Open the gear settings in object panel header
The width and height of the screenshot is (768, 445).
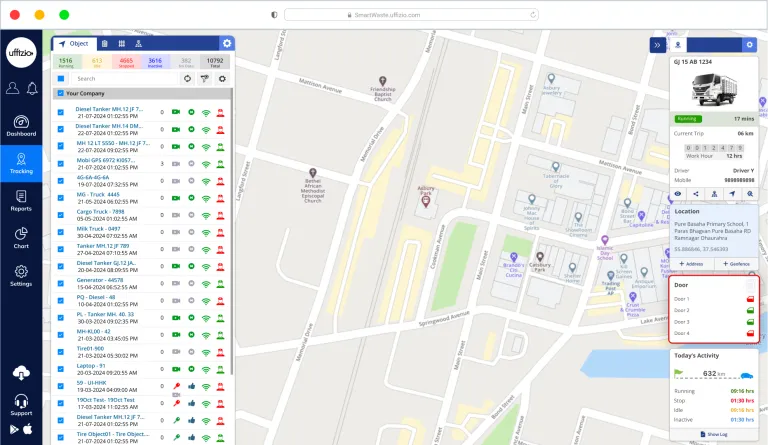pos(226,44)
